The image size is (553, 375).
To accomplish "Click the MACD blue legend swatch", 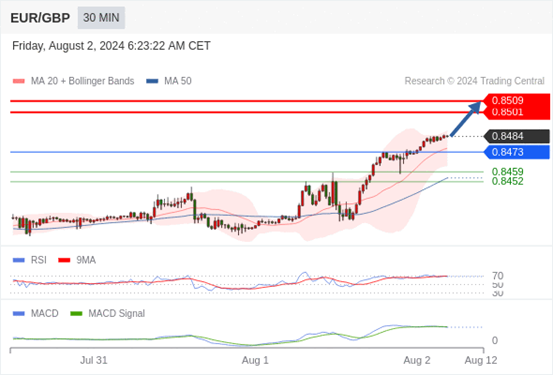I will [x=19, y=313].
